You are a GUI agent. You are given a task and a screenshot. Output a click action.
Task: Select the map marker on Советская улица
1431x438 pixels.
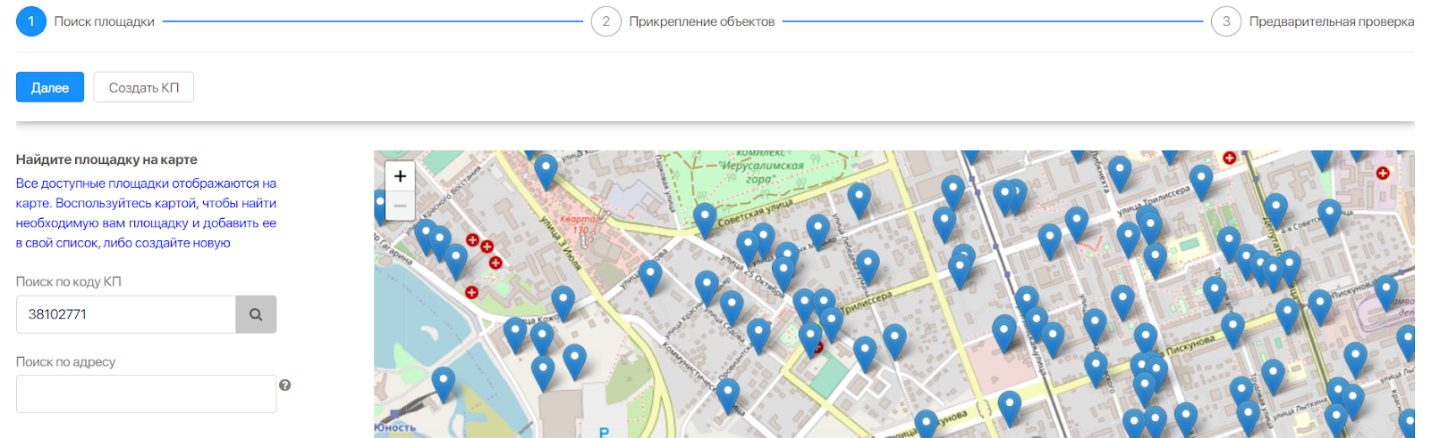705,217
